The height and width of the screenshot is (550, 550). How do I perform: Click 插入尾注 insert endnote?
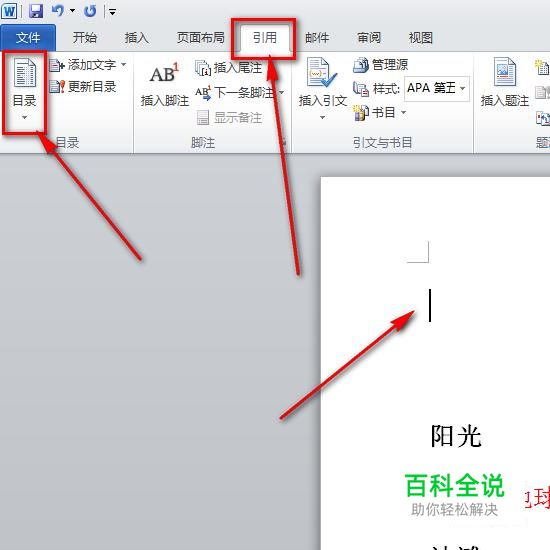click(x=229, y=68)
